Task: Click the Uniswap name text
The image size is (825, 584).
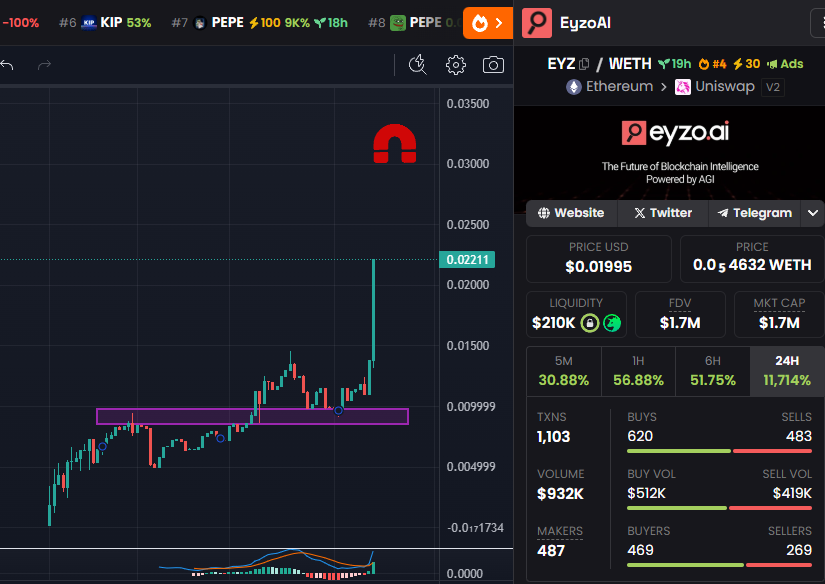Action: (x=725, y=87)
